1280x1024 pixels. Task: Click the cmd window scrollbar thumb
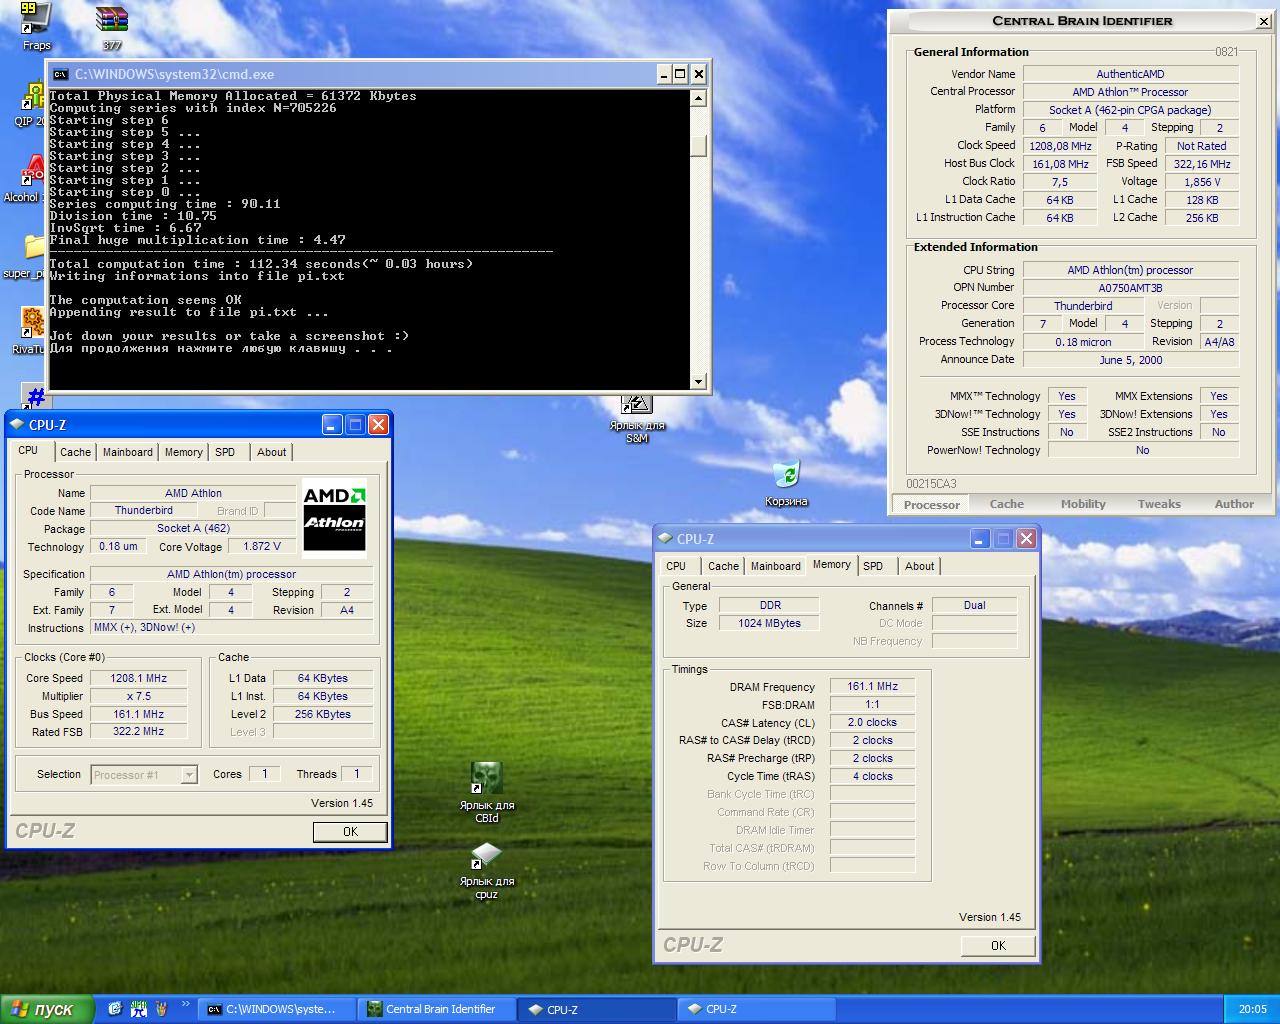[x=698, y=147]
